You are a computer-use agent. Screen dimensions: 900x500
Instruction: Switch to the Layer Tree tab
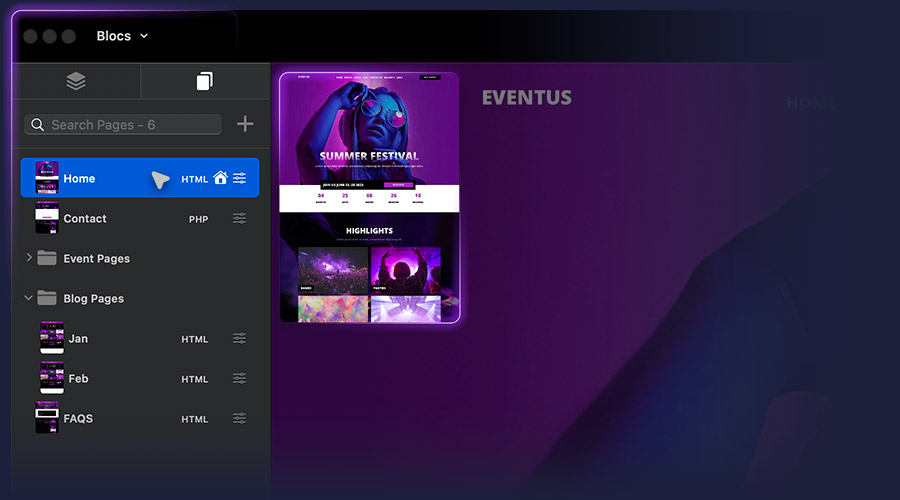76,82
